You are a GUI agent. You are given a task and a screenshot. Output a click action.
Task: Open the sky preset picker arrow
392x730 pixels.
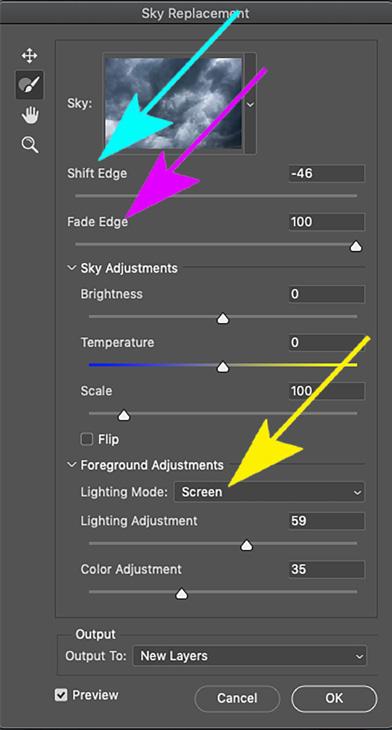click(x=250, y=104)
